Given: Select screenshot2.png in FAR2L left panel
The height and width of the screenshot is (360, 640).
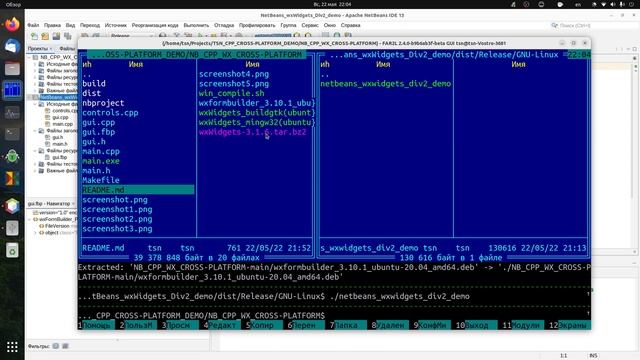Looking at the screenshot, I should pos(117,219).
